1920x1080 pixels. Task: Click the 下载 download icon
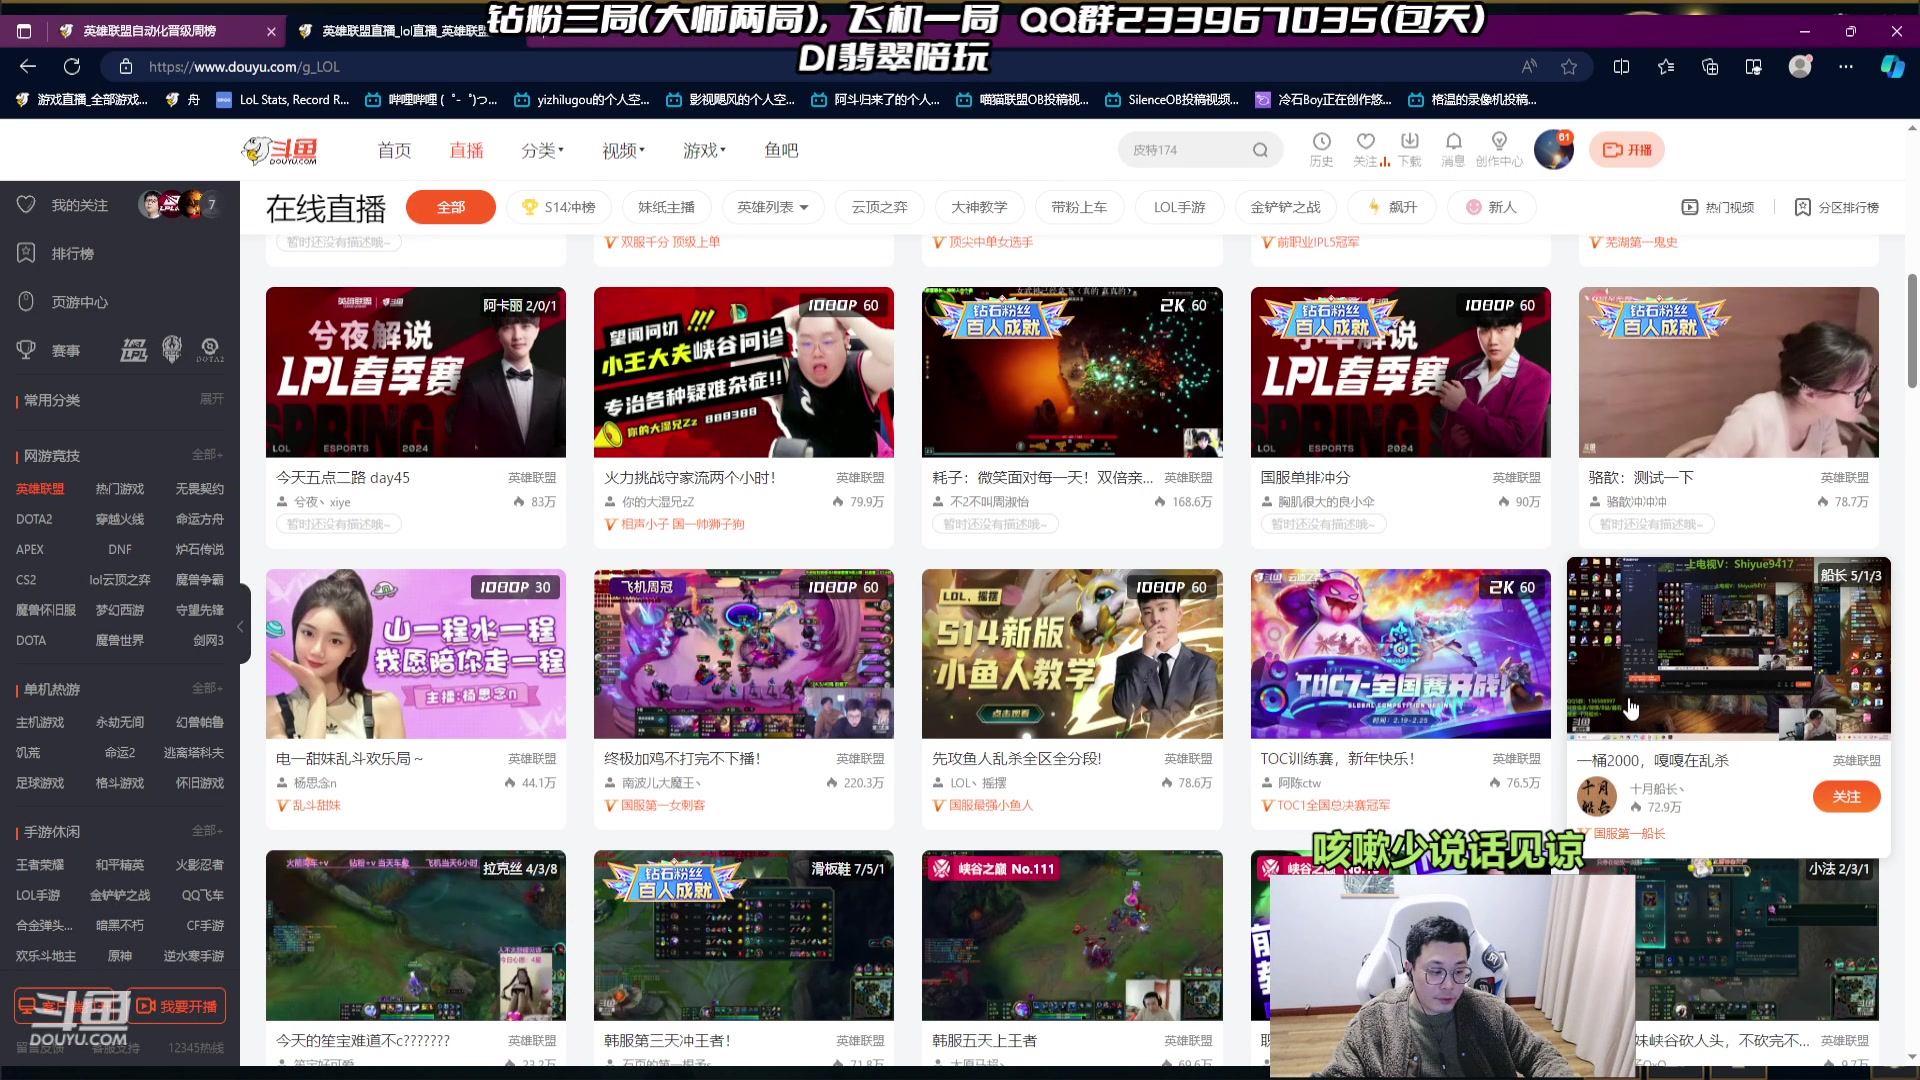pyautogui.click(x=1409, y=149)
